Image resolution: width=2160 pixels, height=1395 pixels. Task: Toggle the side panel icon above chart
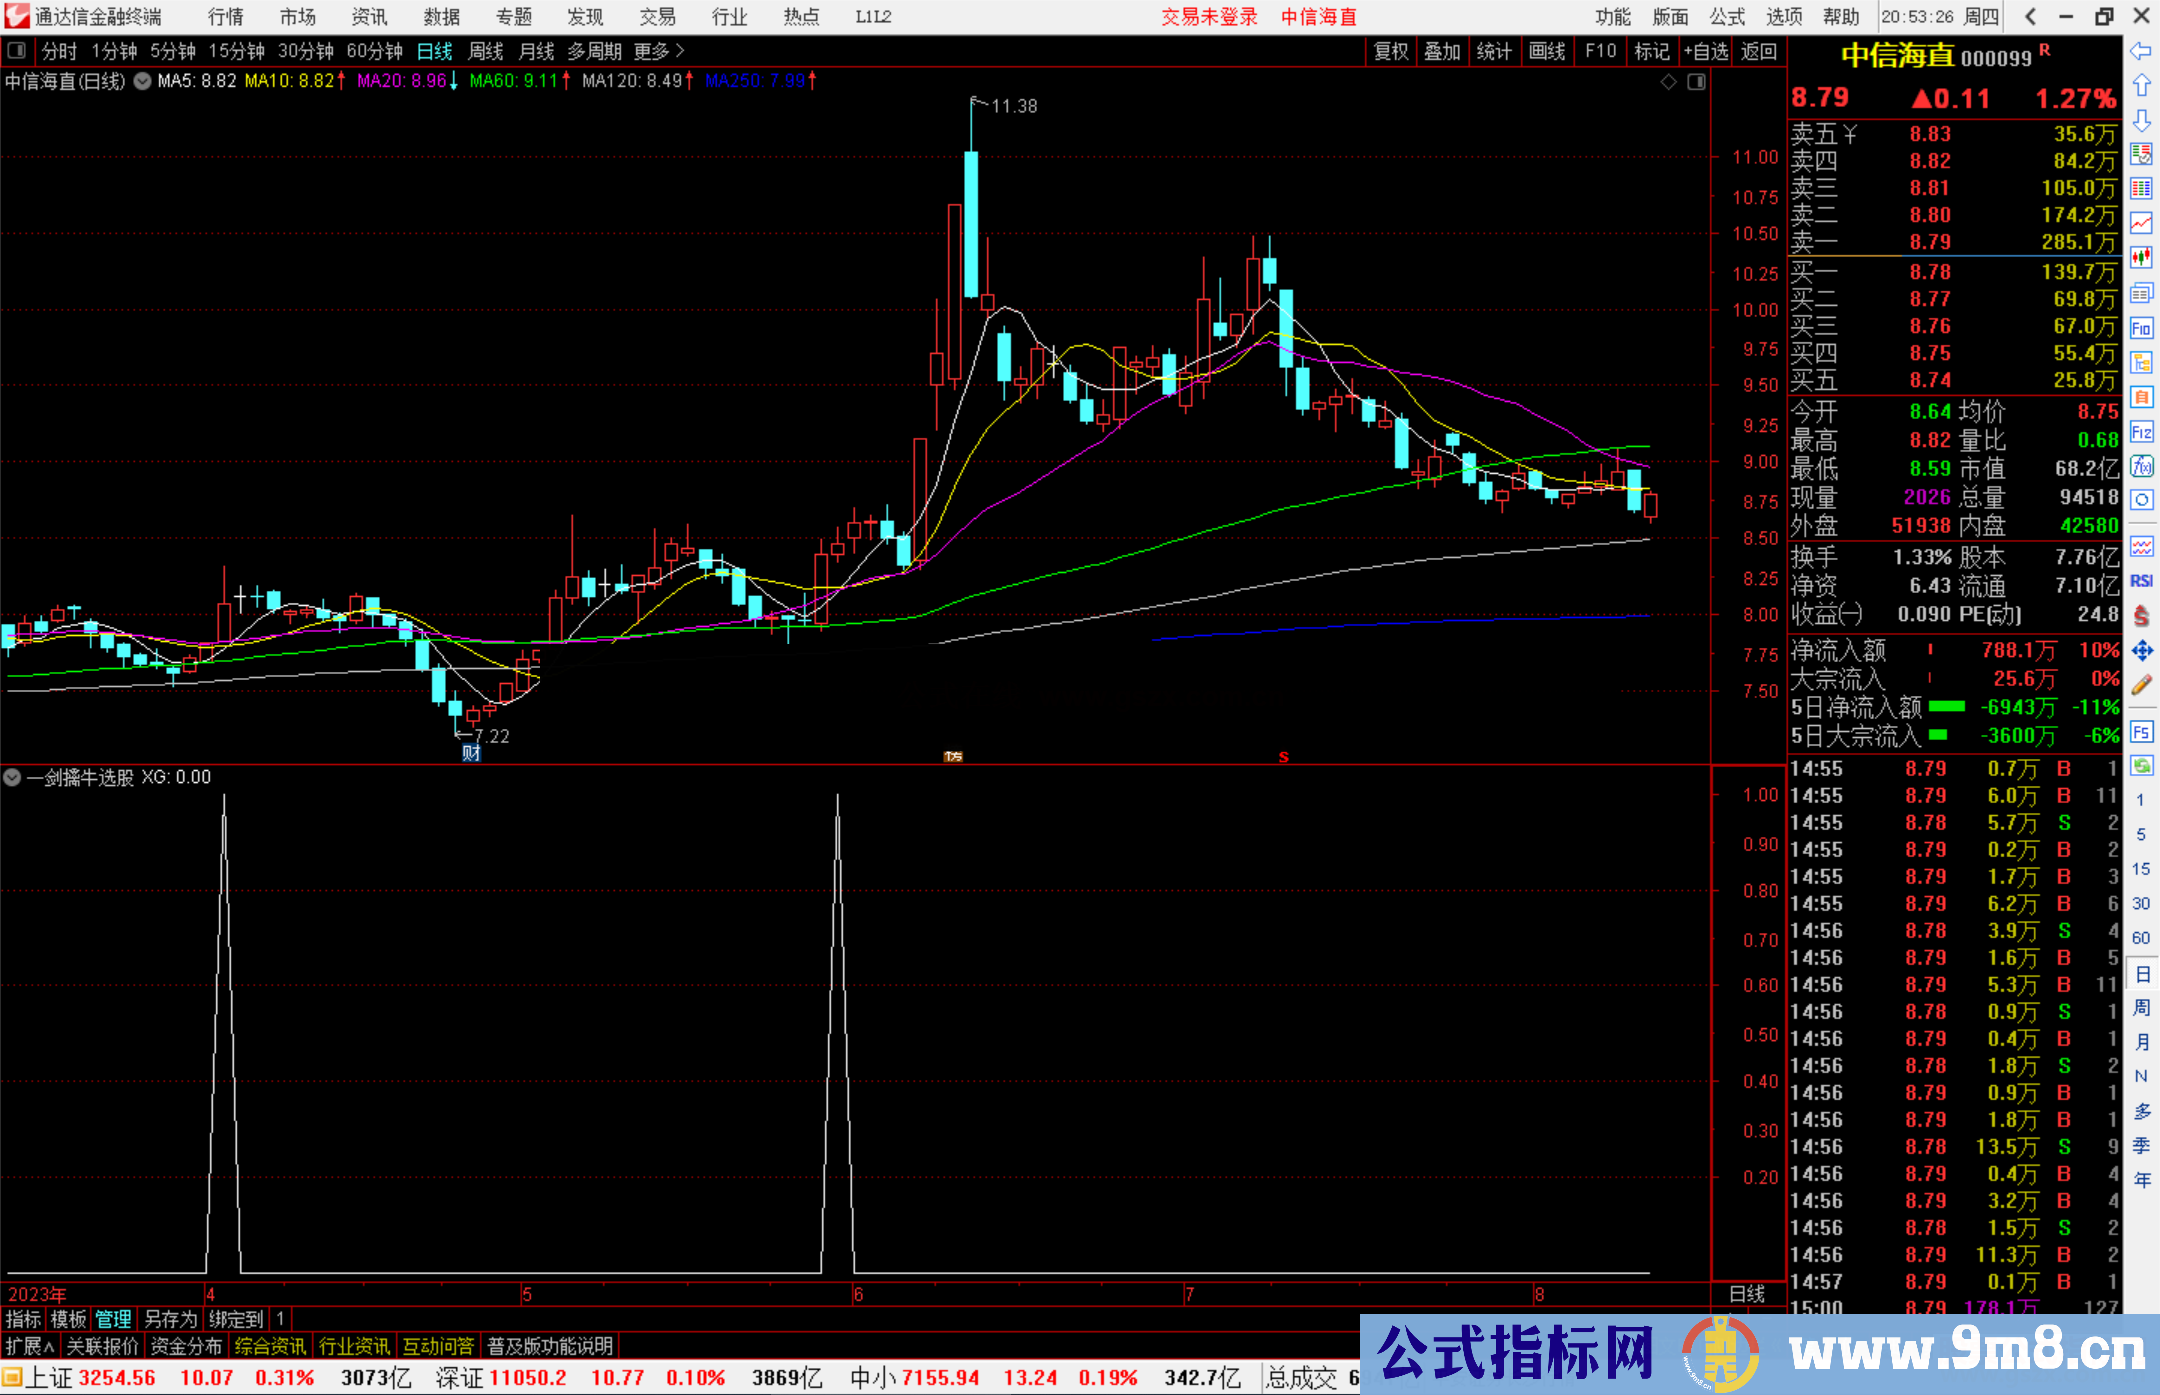(1697, 82)
